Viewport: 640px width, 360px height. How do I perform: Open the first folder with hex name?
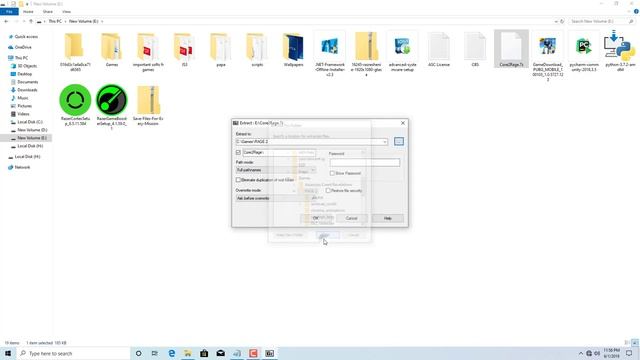75,52
